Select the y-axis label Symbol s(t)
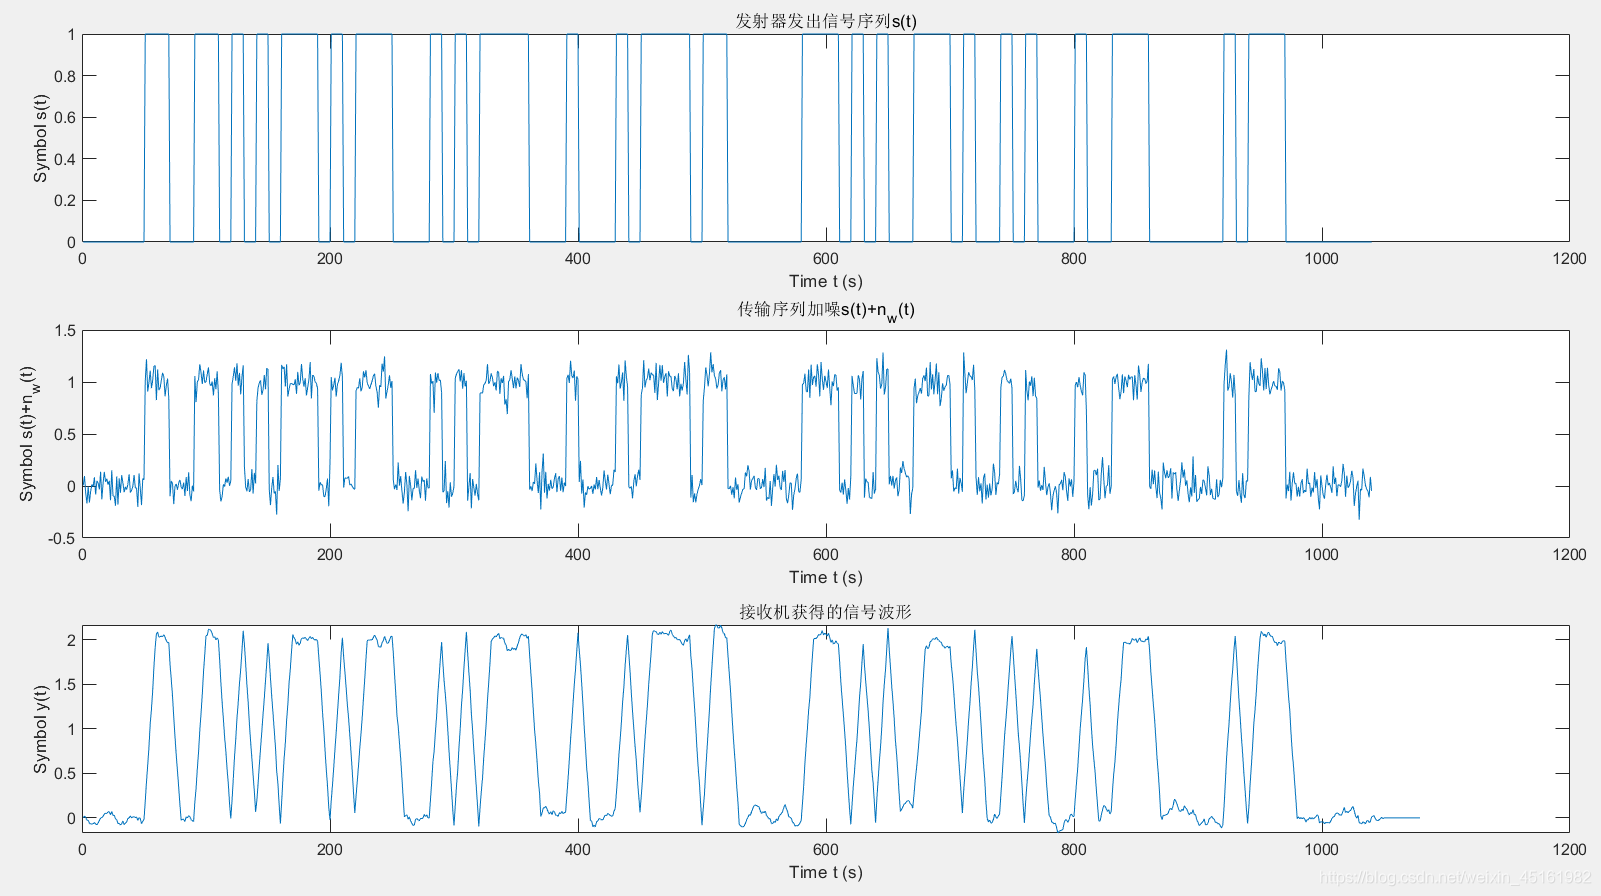Viewport: 1601px width, 896px height. [x=40, y=138]
